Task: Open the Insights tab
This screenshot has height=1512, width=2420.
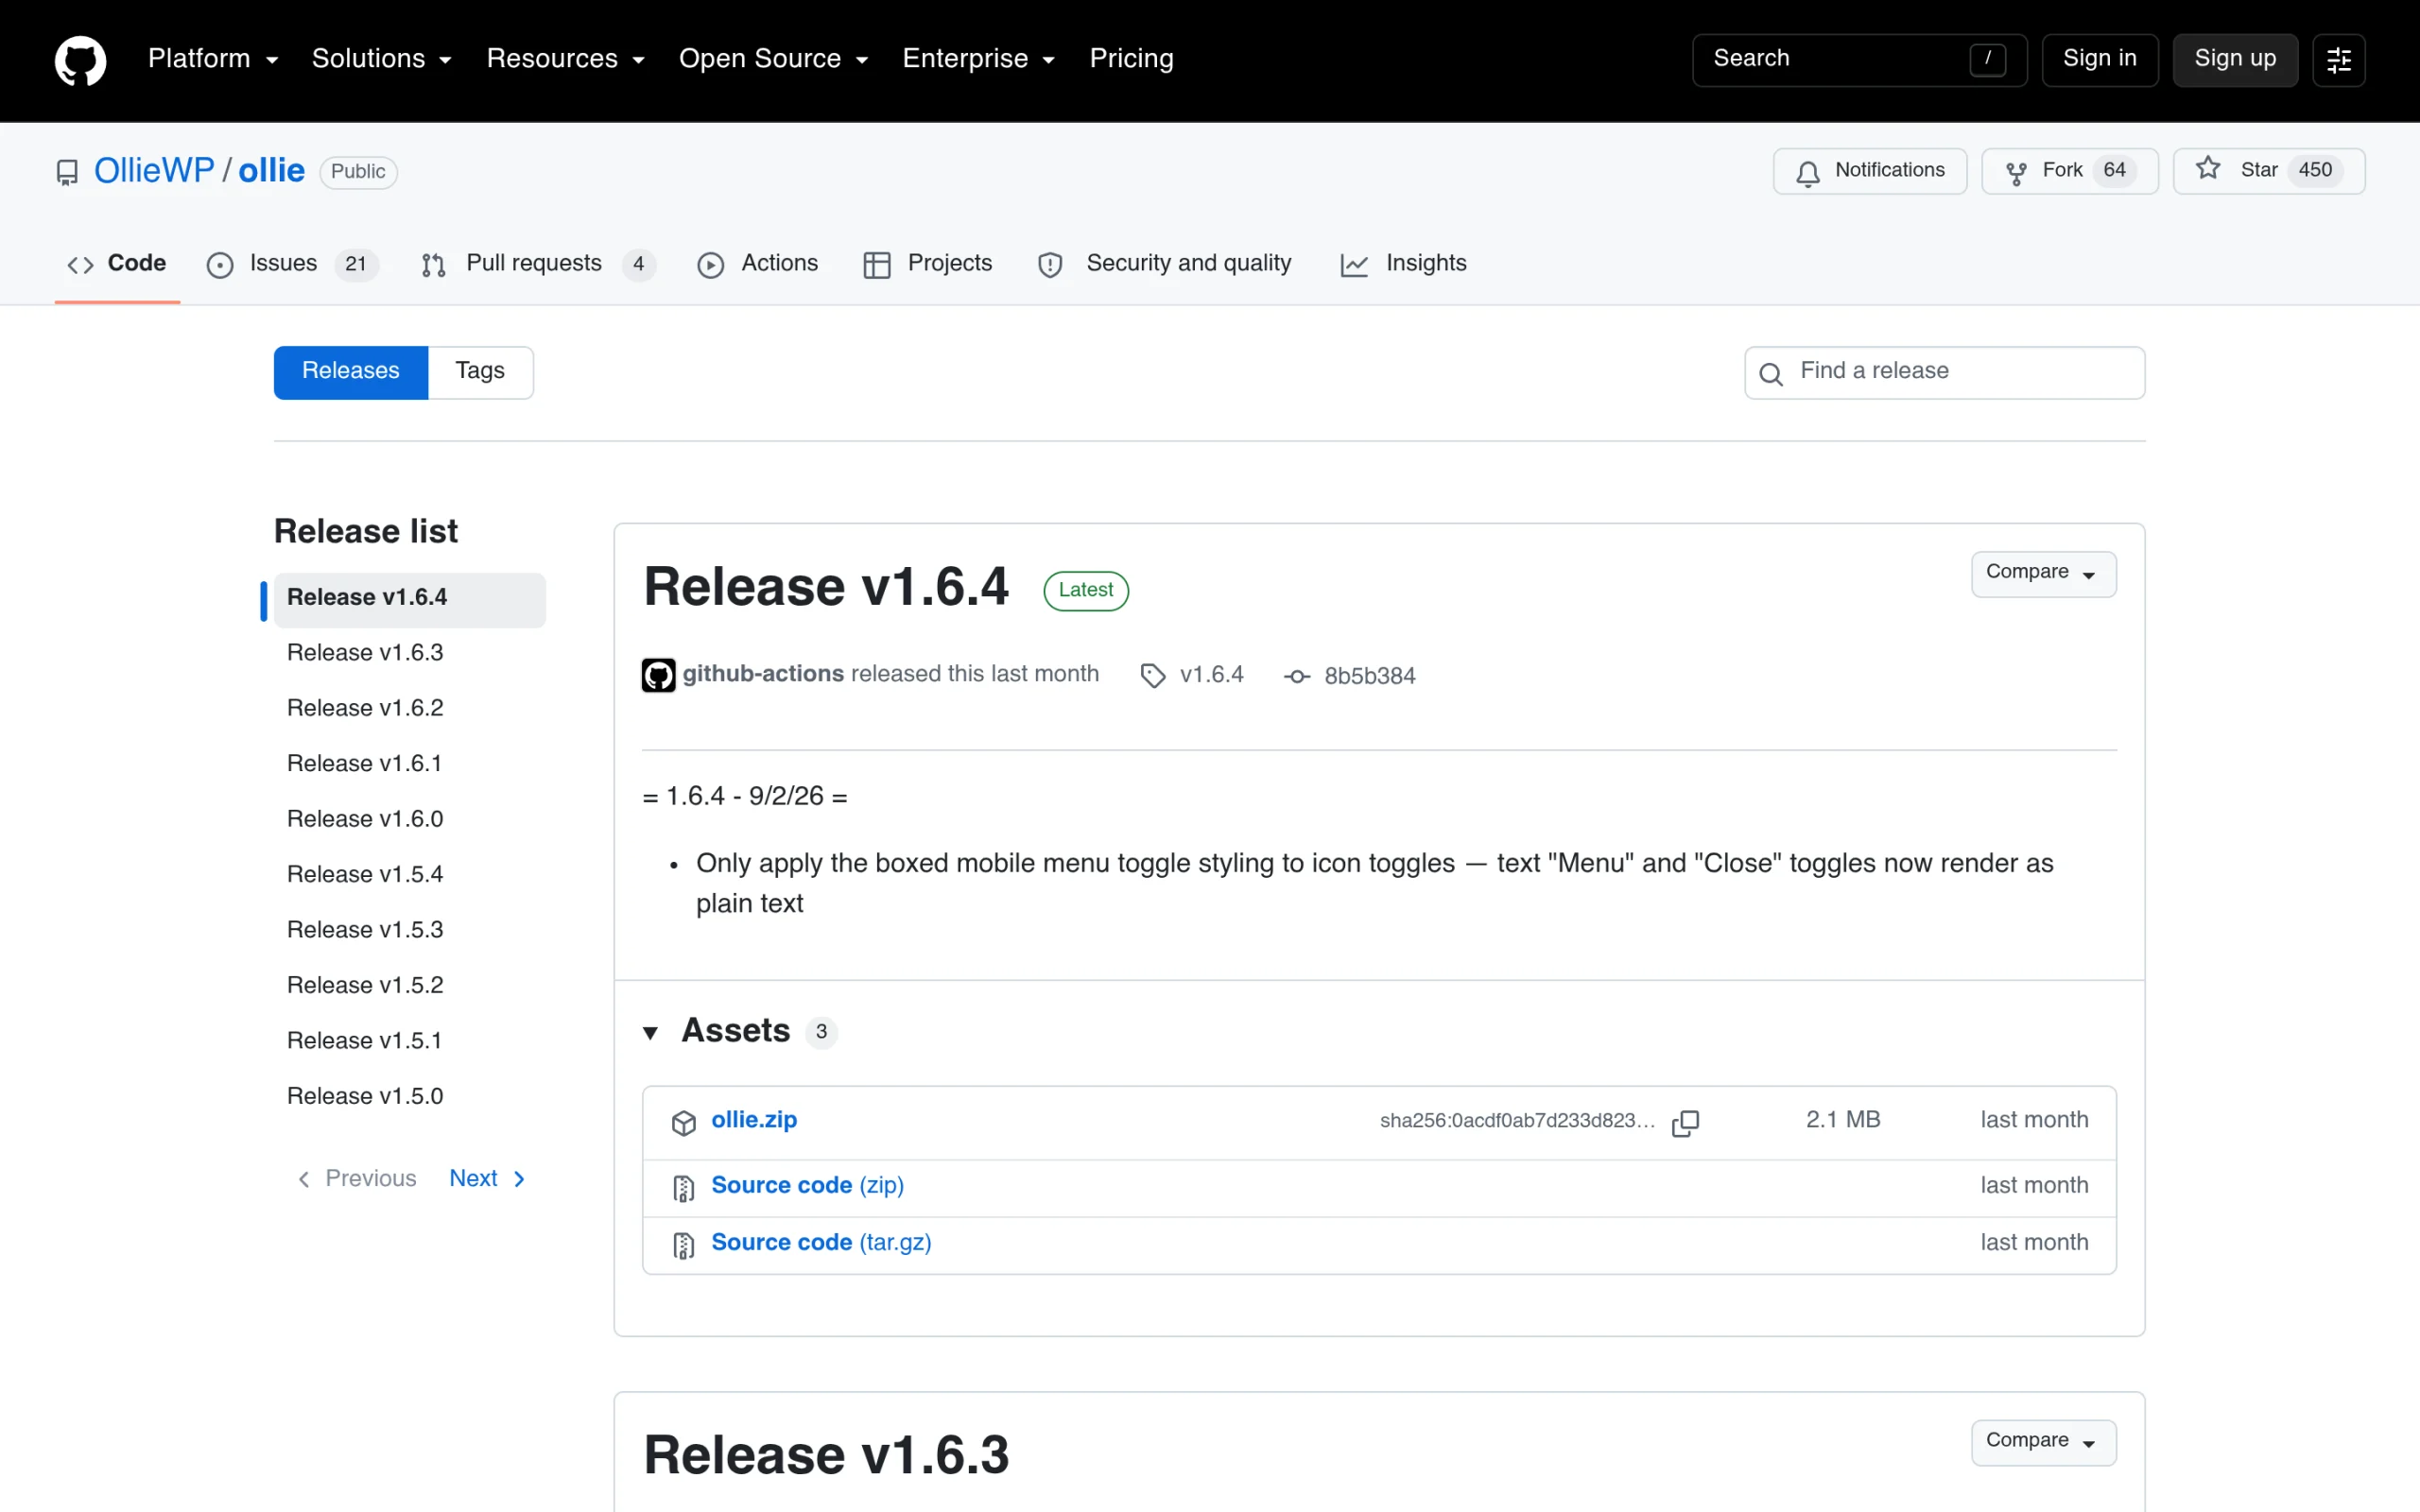Action: (x=1403, y=263)
